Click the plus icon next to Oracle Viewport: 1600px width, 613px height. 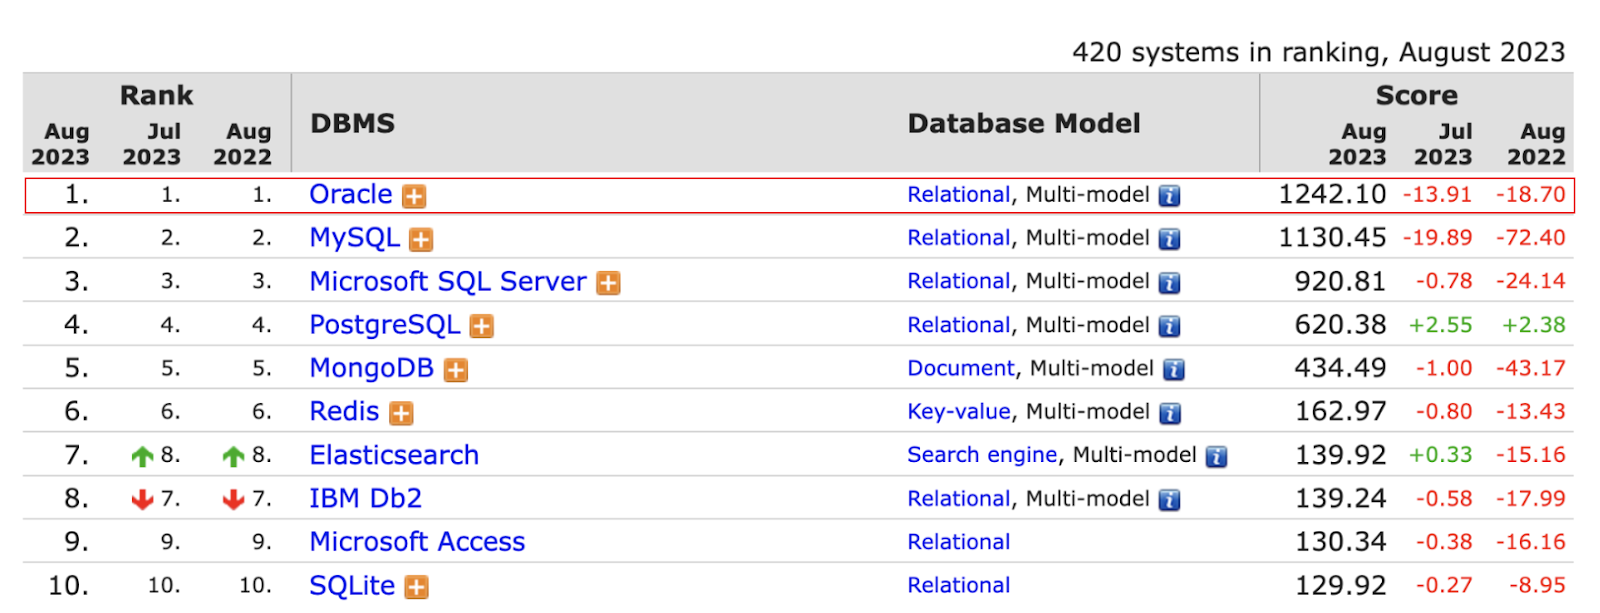pyautogui.click(x=414, y=196)
